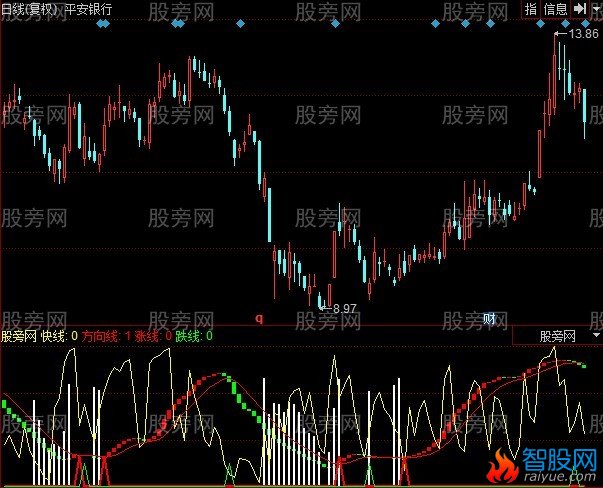This screenshot has height=488, width=603.
Task: Jump to latest bar arrow icon
Action: click(x=580, y=8)
